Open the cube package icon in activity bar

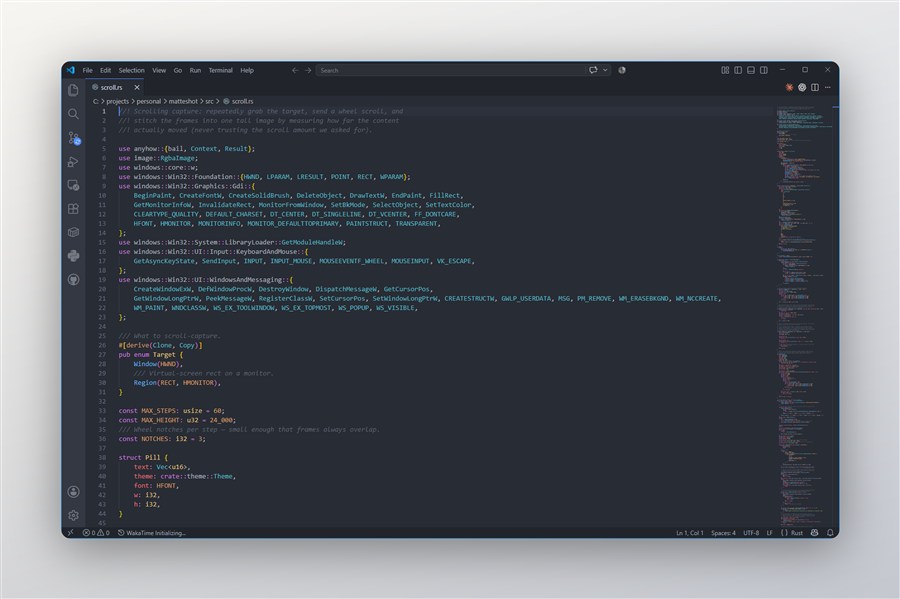[73, 232]
